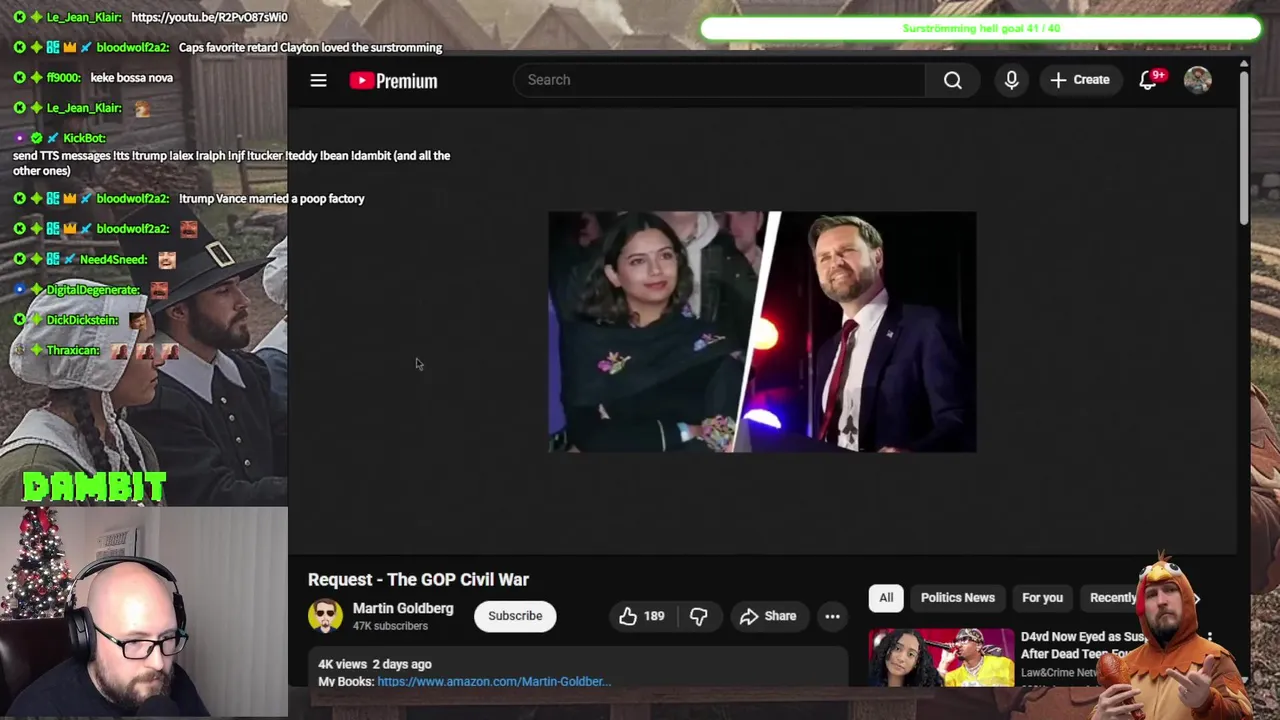Click Thraxican username in chat

tap(73, 351)
